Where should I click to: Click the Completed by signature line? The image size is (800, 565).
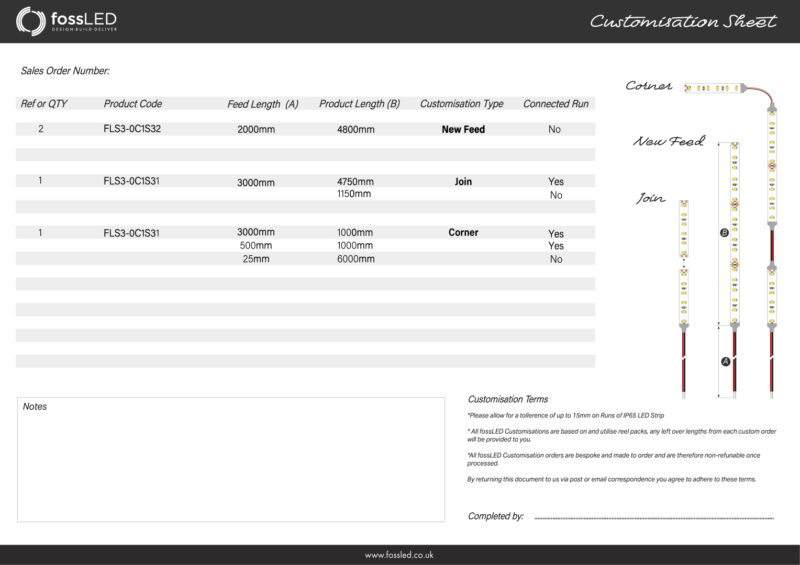click(x=653, y=517)
